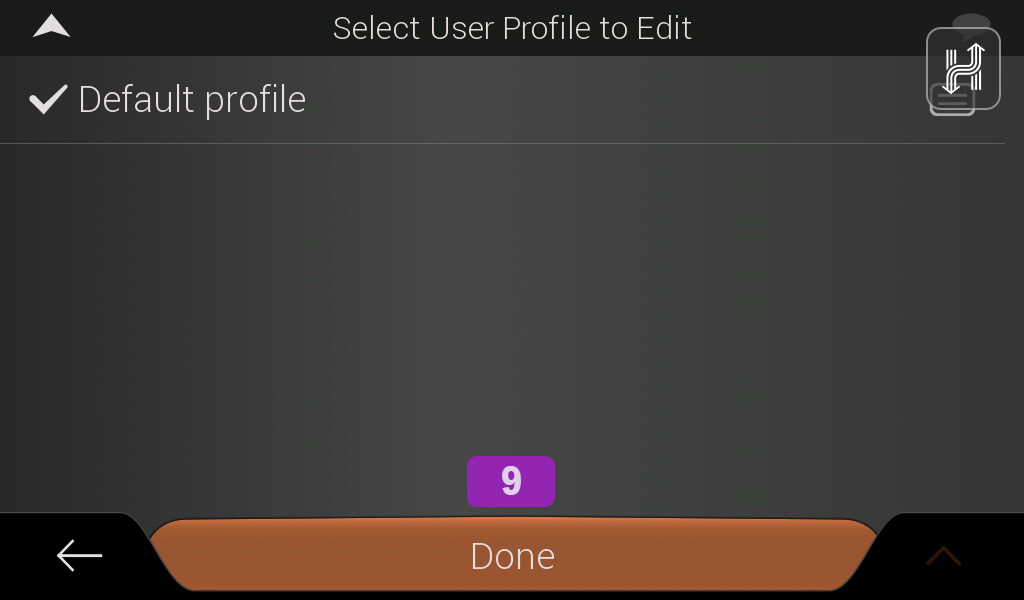This screenshot has height=600, width=1024.
Task: Click the number 9 purple label
Action: pyautogui.click(x=511, y=481)
